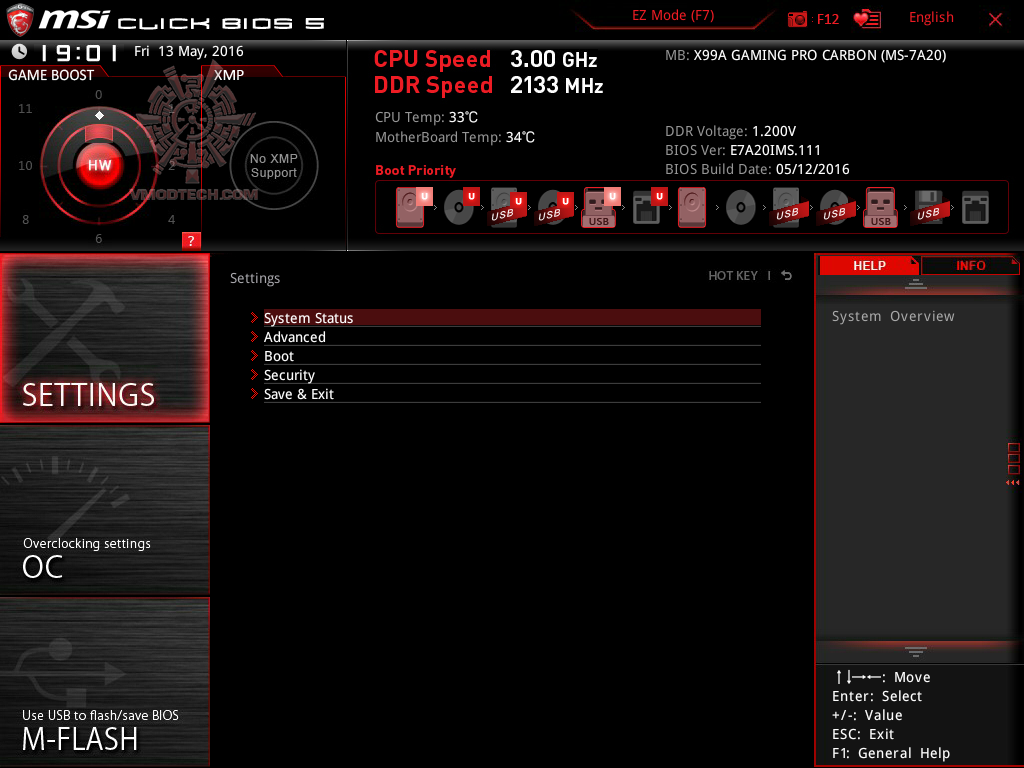
Task: Switch to EZ Mode (F7)
Action: (x=673, y=16)
